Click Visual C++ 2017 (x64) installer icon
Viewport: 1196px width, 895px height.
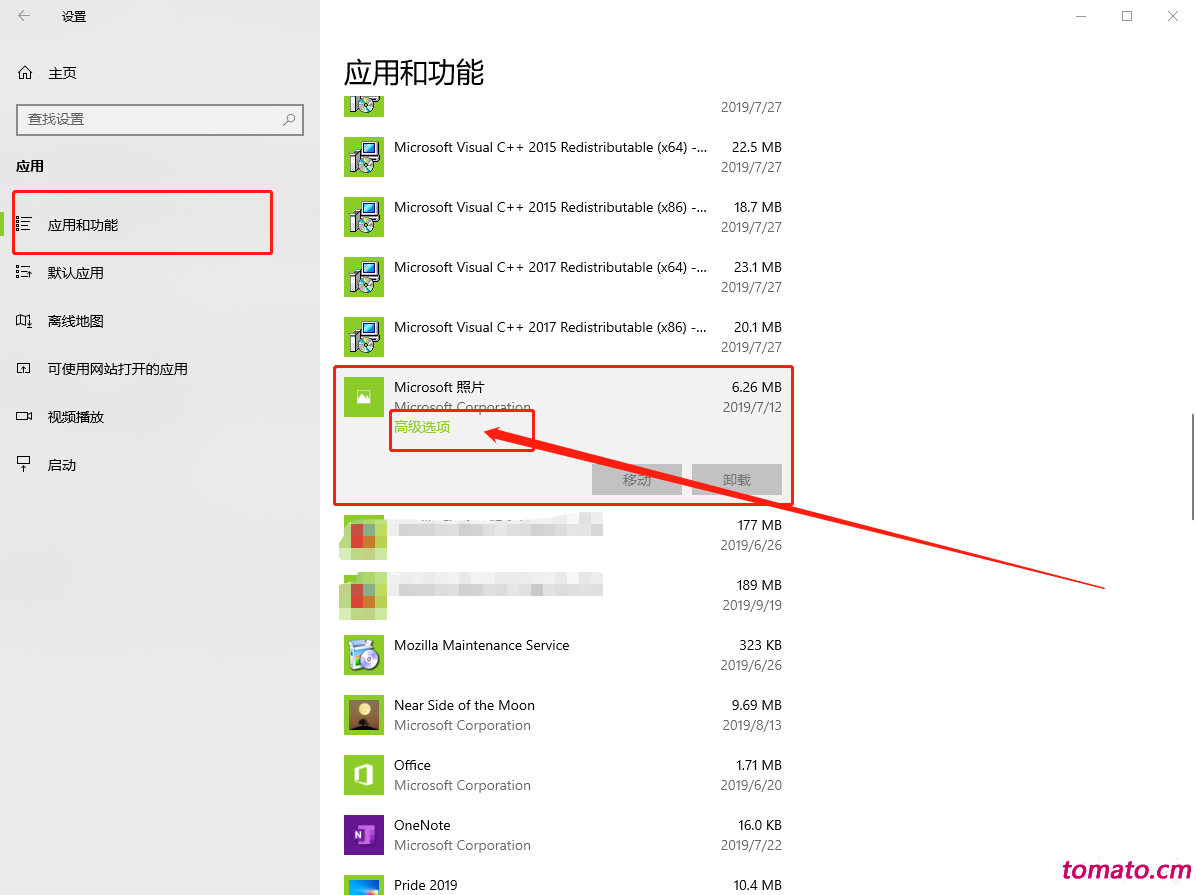pyautogui.click(x=364, y=277)
